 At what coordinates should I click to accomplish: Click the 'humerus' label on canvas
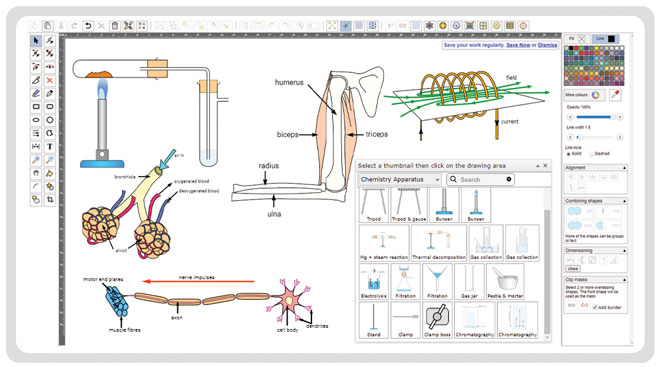coord(289,82)
